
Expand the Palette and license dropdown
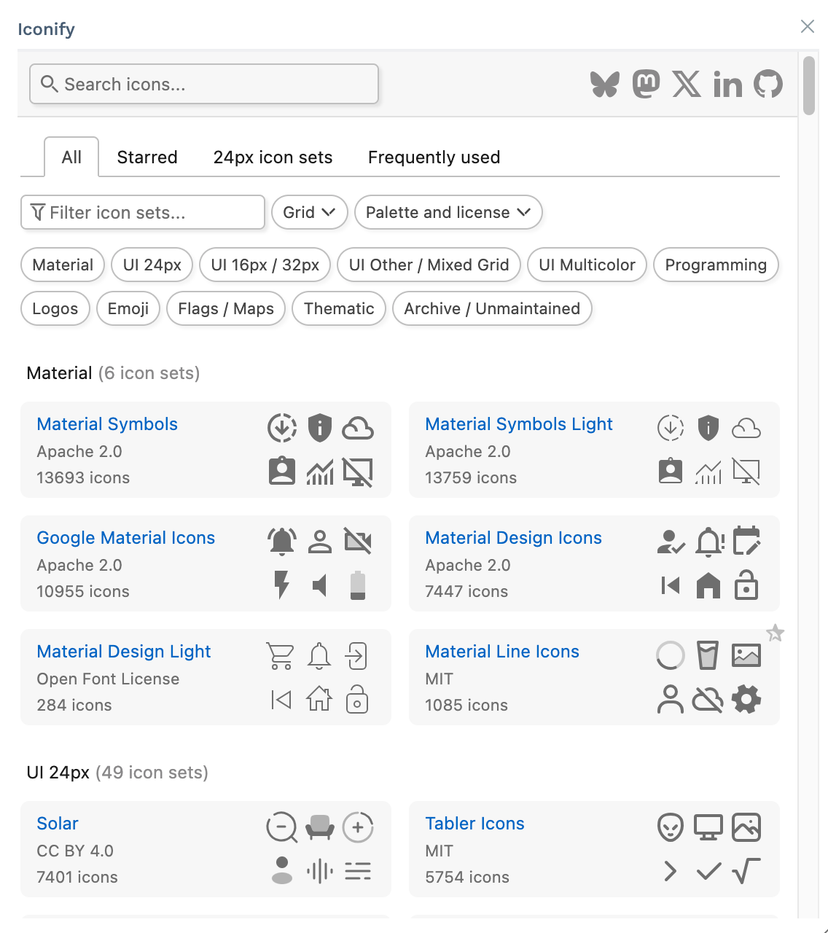click(x=448, y=212)
